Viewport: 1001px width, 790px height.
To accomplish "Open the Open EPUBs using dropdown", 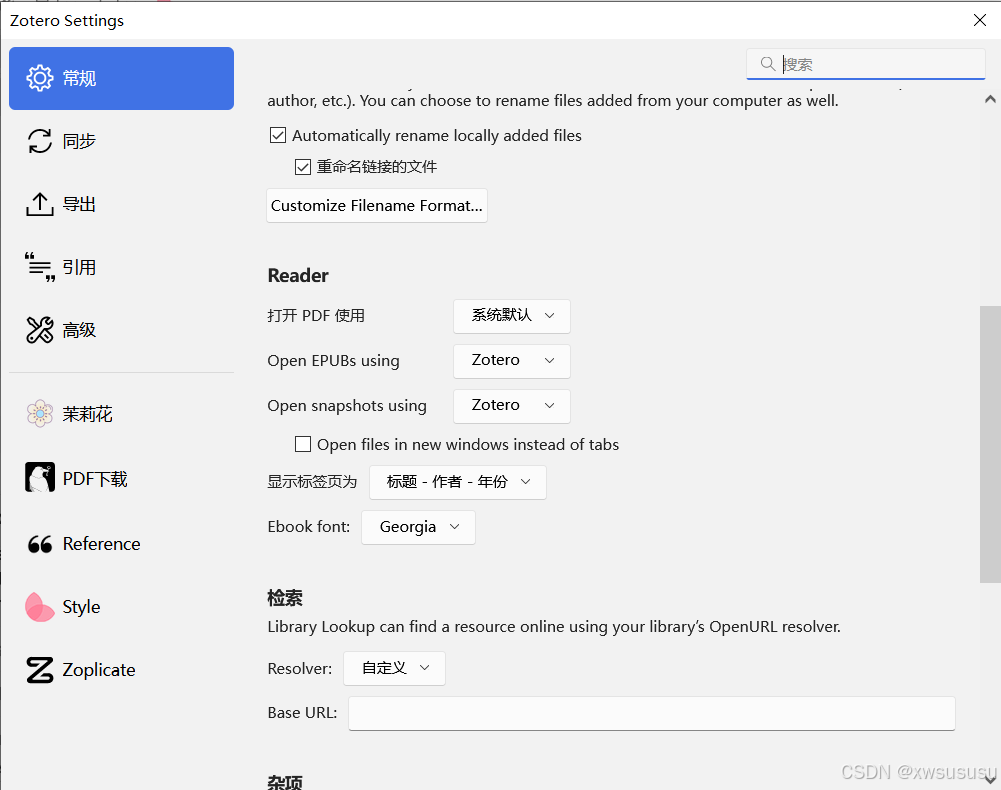I will click(x=511, y=361).
